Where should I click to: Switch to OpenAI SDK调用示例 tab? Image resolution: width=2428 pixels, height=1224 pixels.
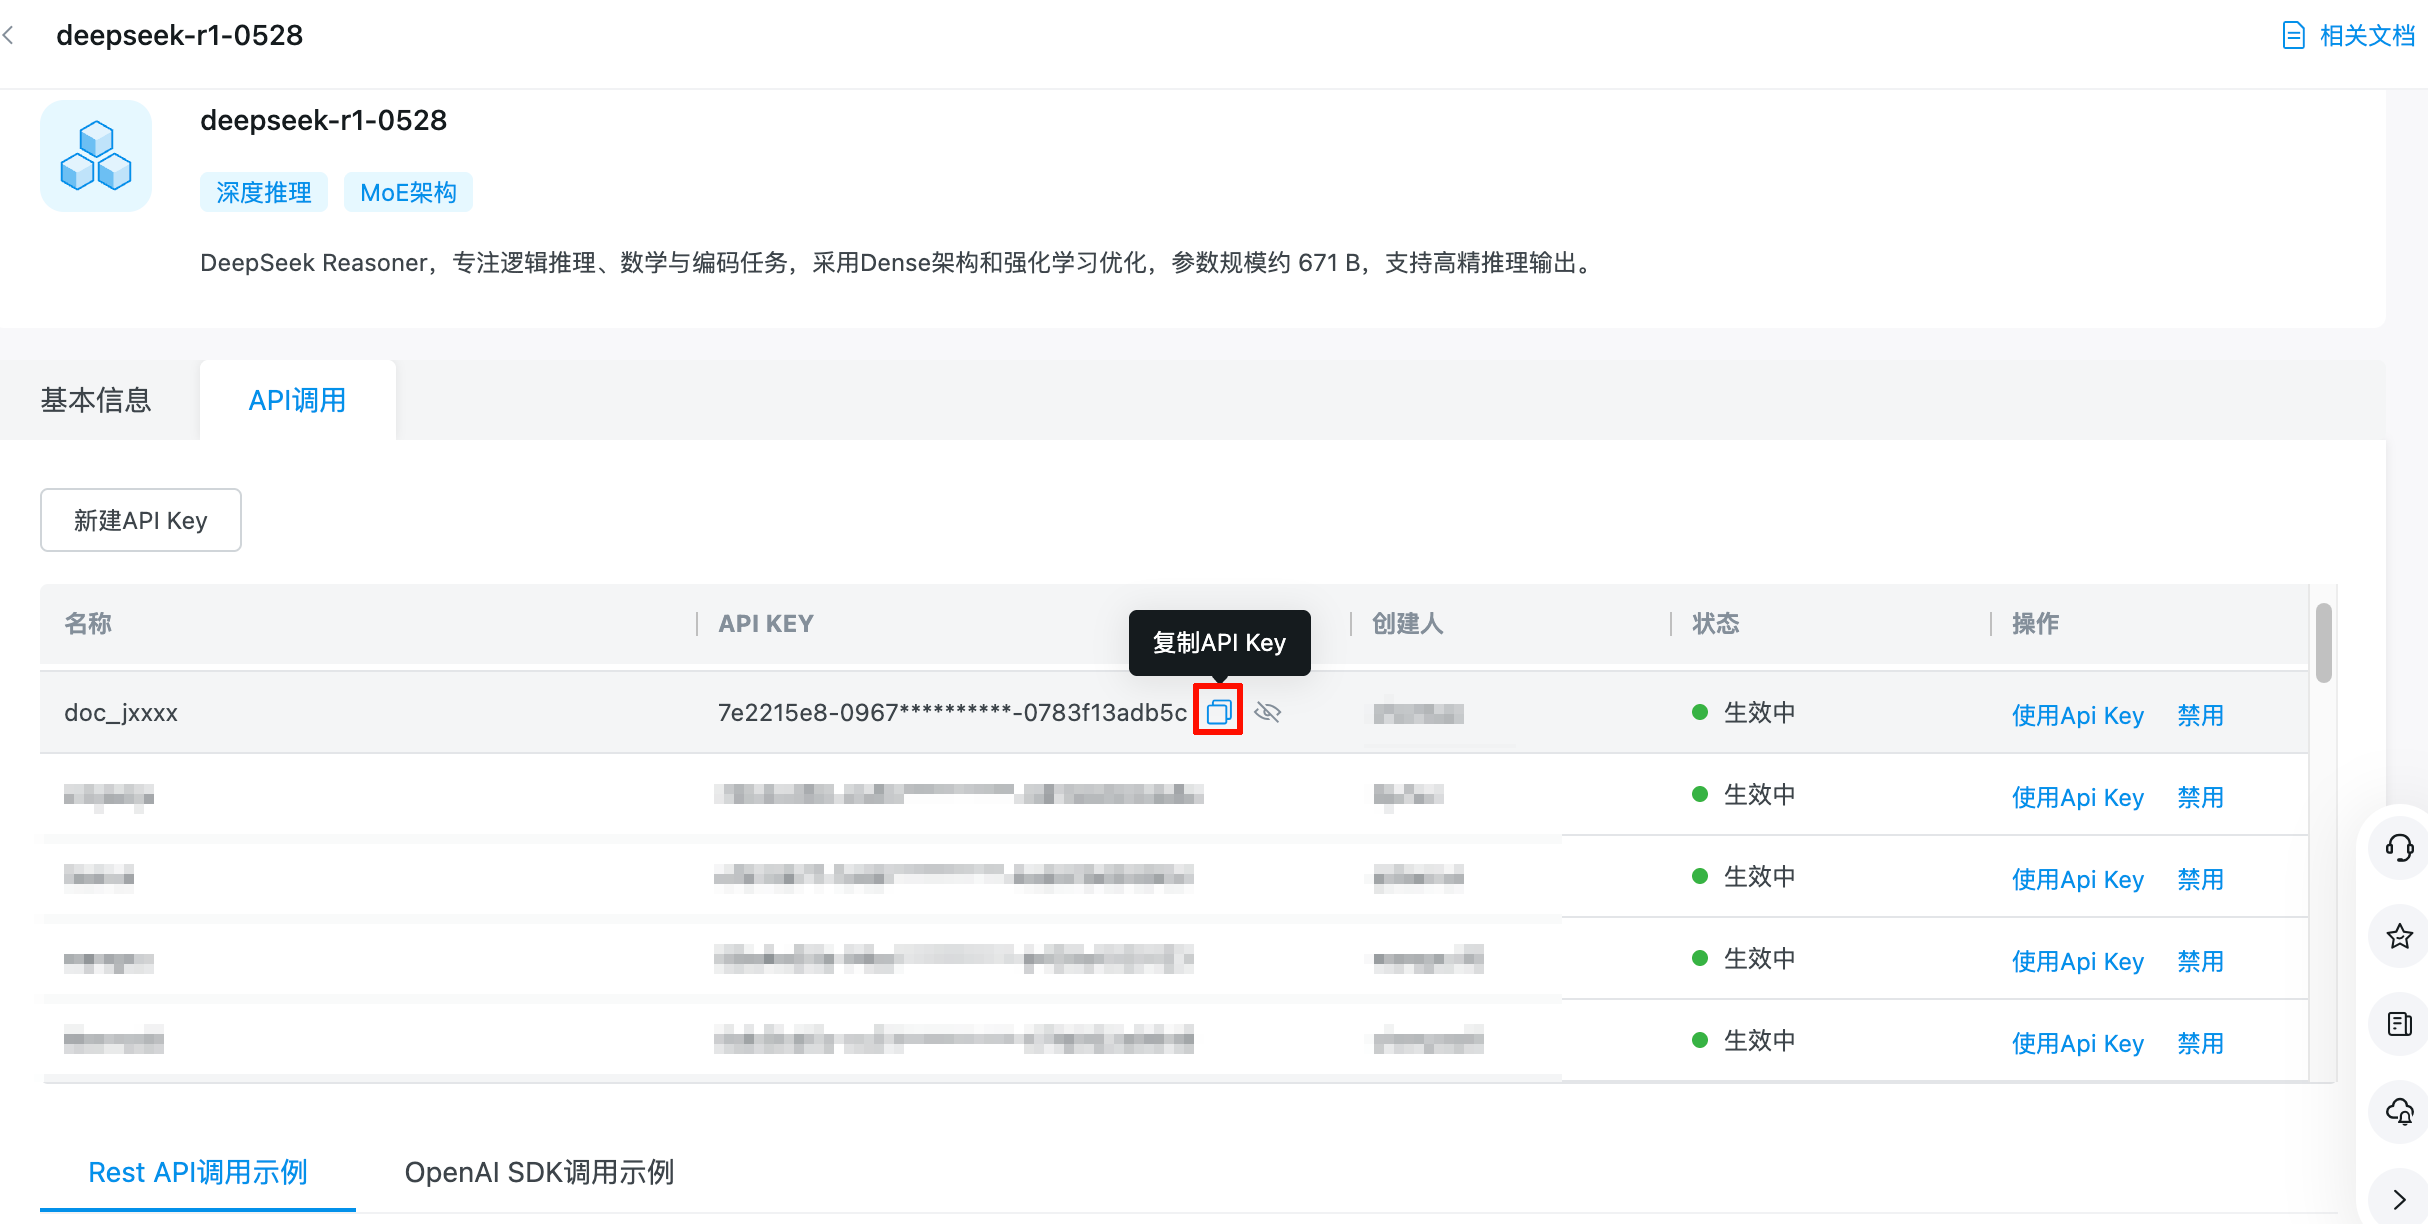[x=539, y=1172]
